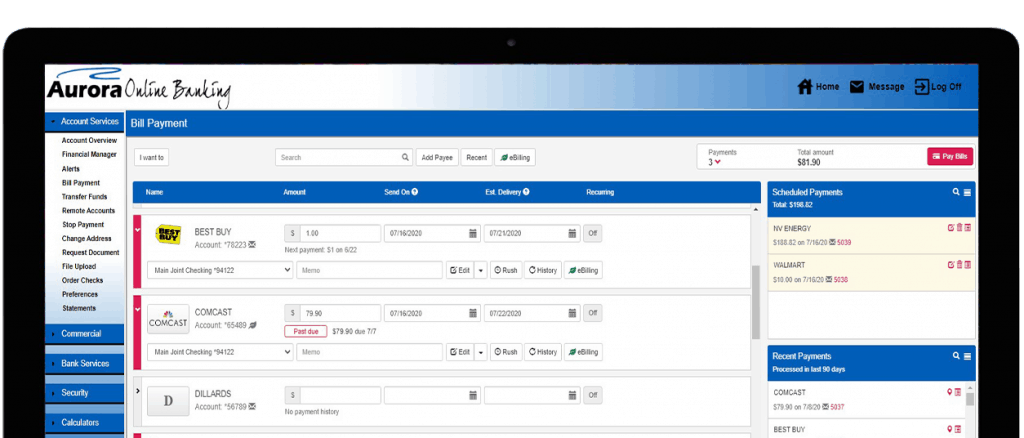The height and width of the screenshot is (438, 1024).
Task: Click payee list vertical scrollbar
Action: (x=756, y=303)
